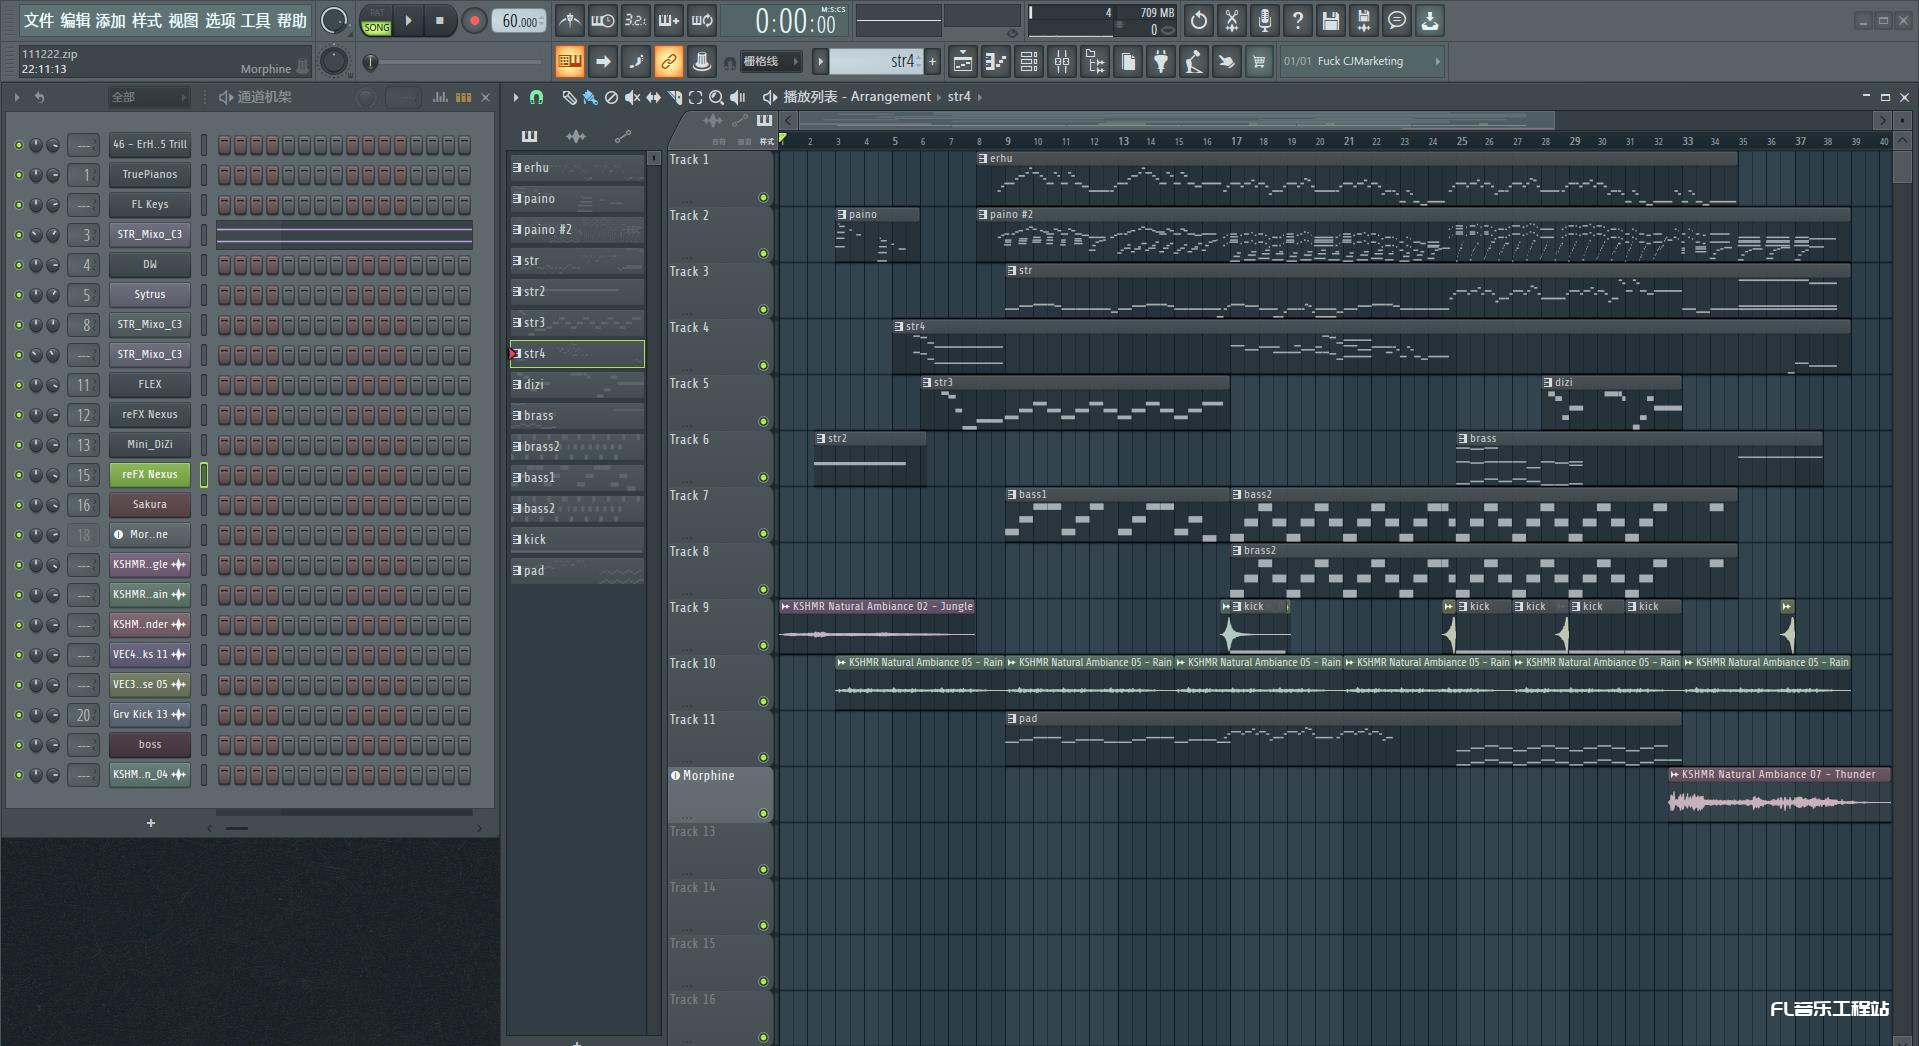Enable wait for input before recording
This screenshot has width=1919, height=1046.
[x=602, y=20]
